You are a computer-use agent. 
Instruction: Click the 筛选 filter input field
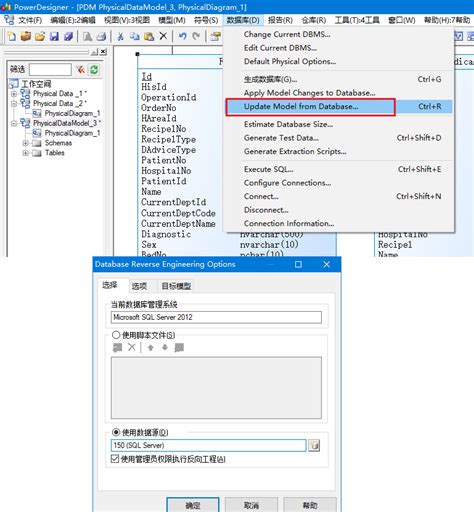50,70
